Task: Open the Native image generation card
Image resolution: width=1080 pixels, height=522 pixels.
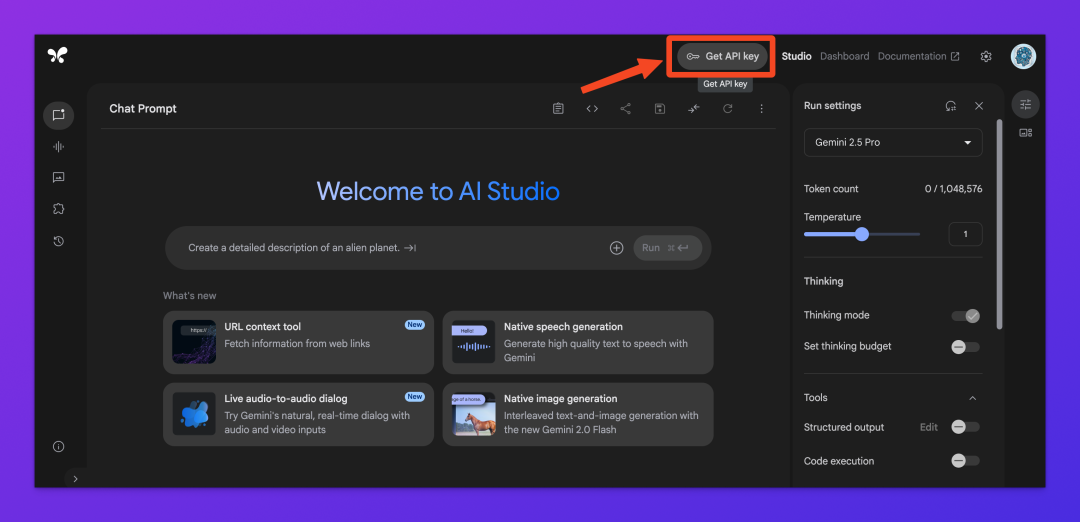Action: click(x=578, y=415)
